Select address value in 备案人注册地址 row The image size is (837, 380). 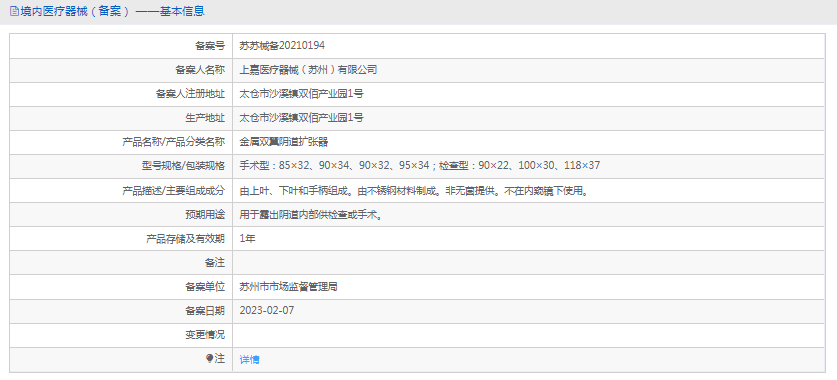pyautogui.click(x=302, y=94)
